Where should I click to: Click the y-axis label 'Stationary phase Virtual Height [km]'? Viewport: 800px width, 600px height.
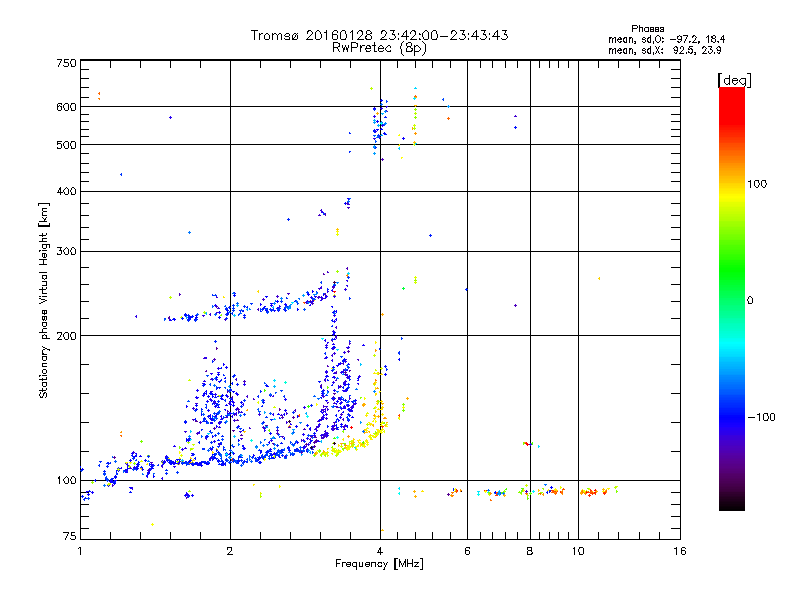[43, 300]
